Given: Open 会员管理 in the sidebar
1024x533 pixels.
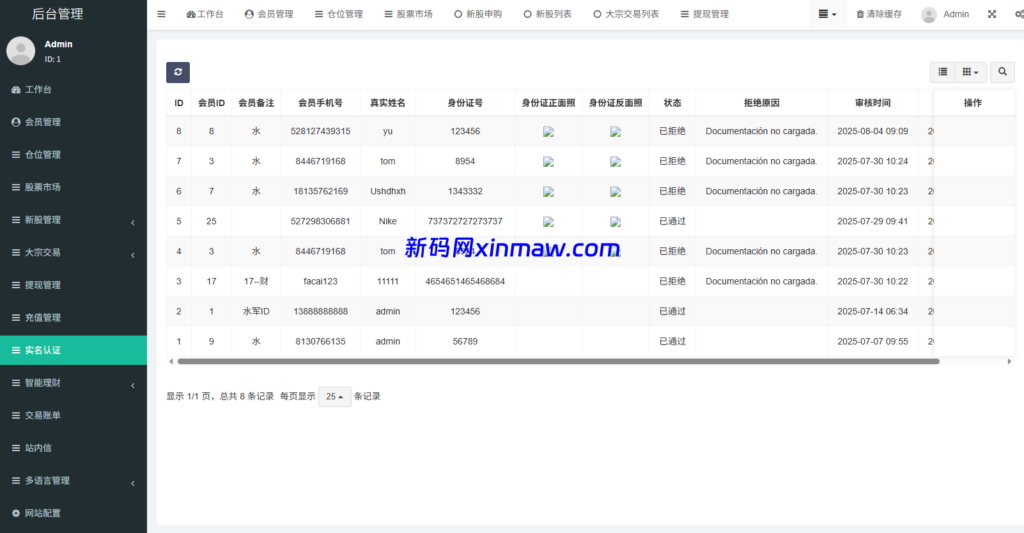Looking at the screenshot, I should 73,122.
